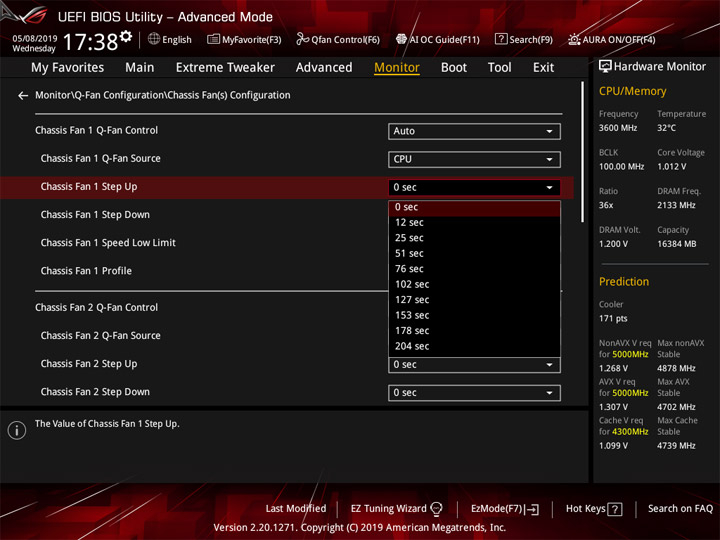Open the Tool tab

click(x=499, y=68)
